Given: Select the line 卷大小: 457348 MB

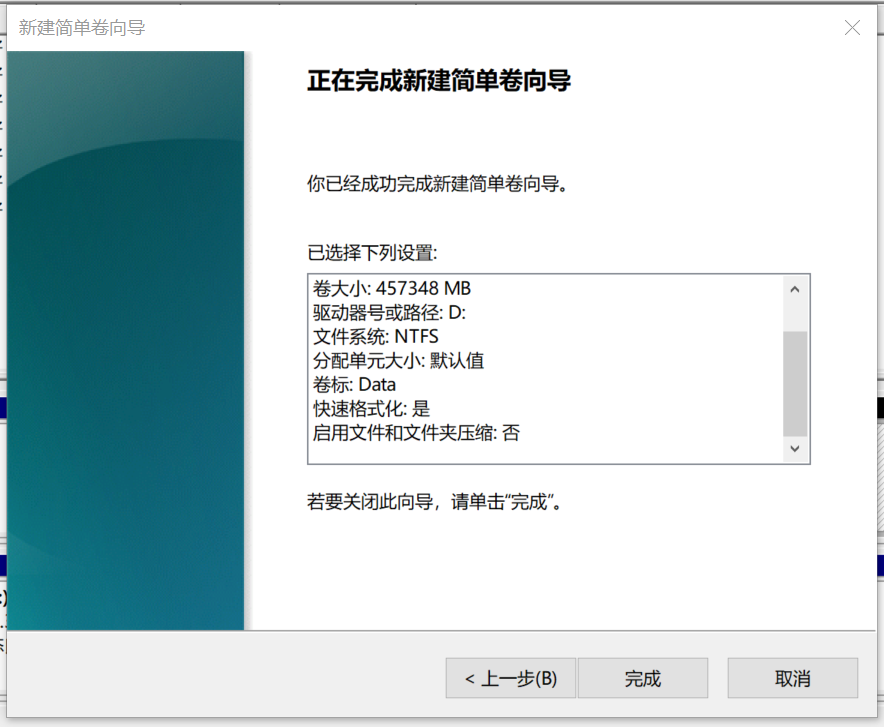Looking at the screenshot, I should [392, 289].
